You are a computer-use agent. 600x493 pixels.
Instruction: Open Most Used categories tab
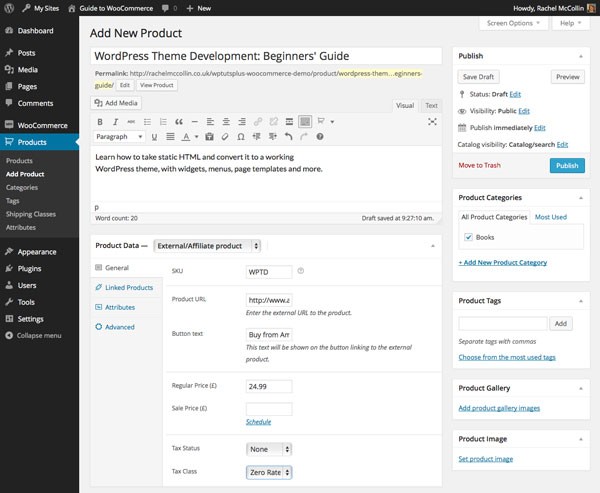[551, 217]
